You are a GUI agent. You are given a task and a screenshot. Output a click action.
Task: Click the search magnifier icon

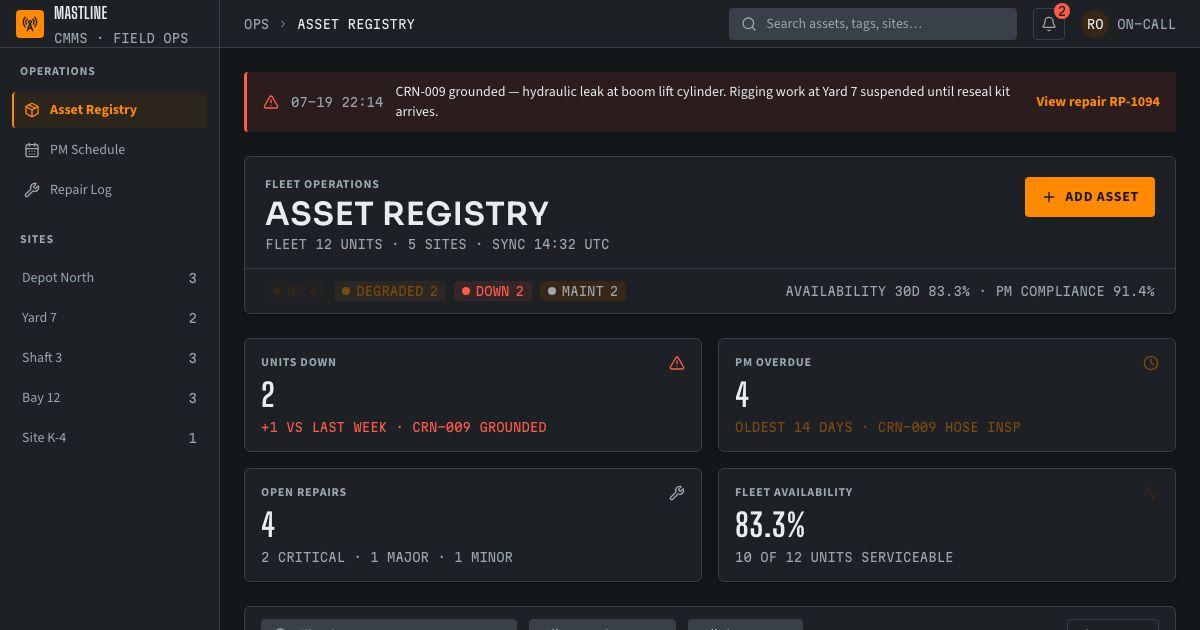(x=749, y=24)
